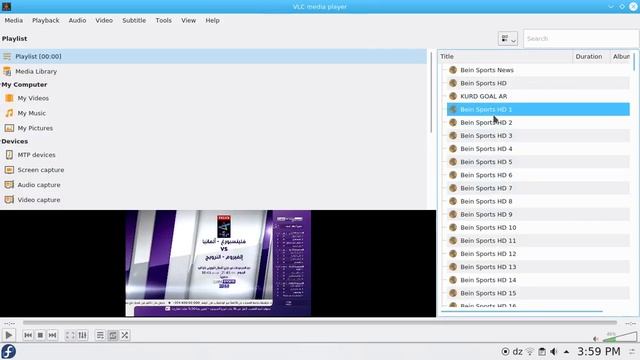
Task: Select Bein Sports HD 4 channel
Action: 538,149
